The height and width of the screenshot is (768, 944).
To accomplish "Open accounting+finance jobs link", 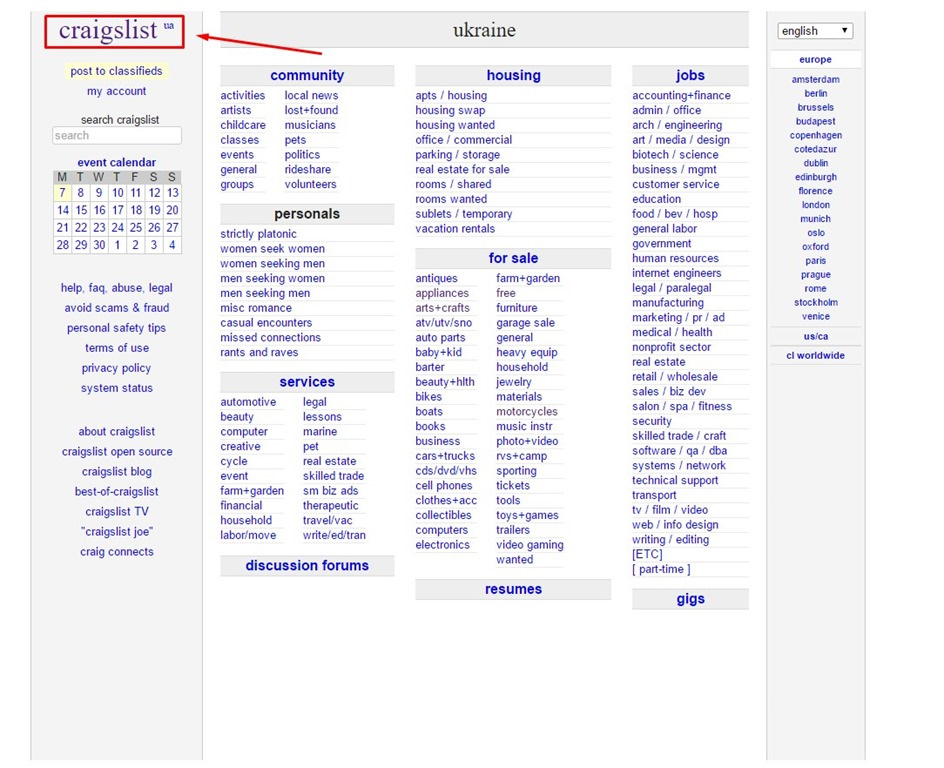I will (x=682, y=95).
